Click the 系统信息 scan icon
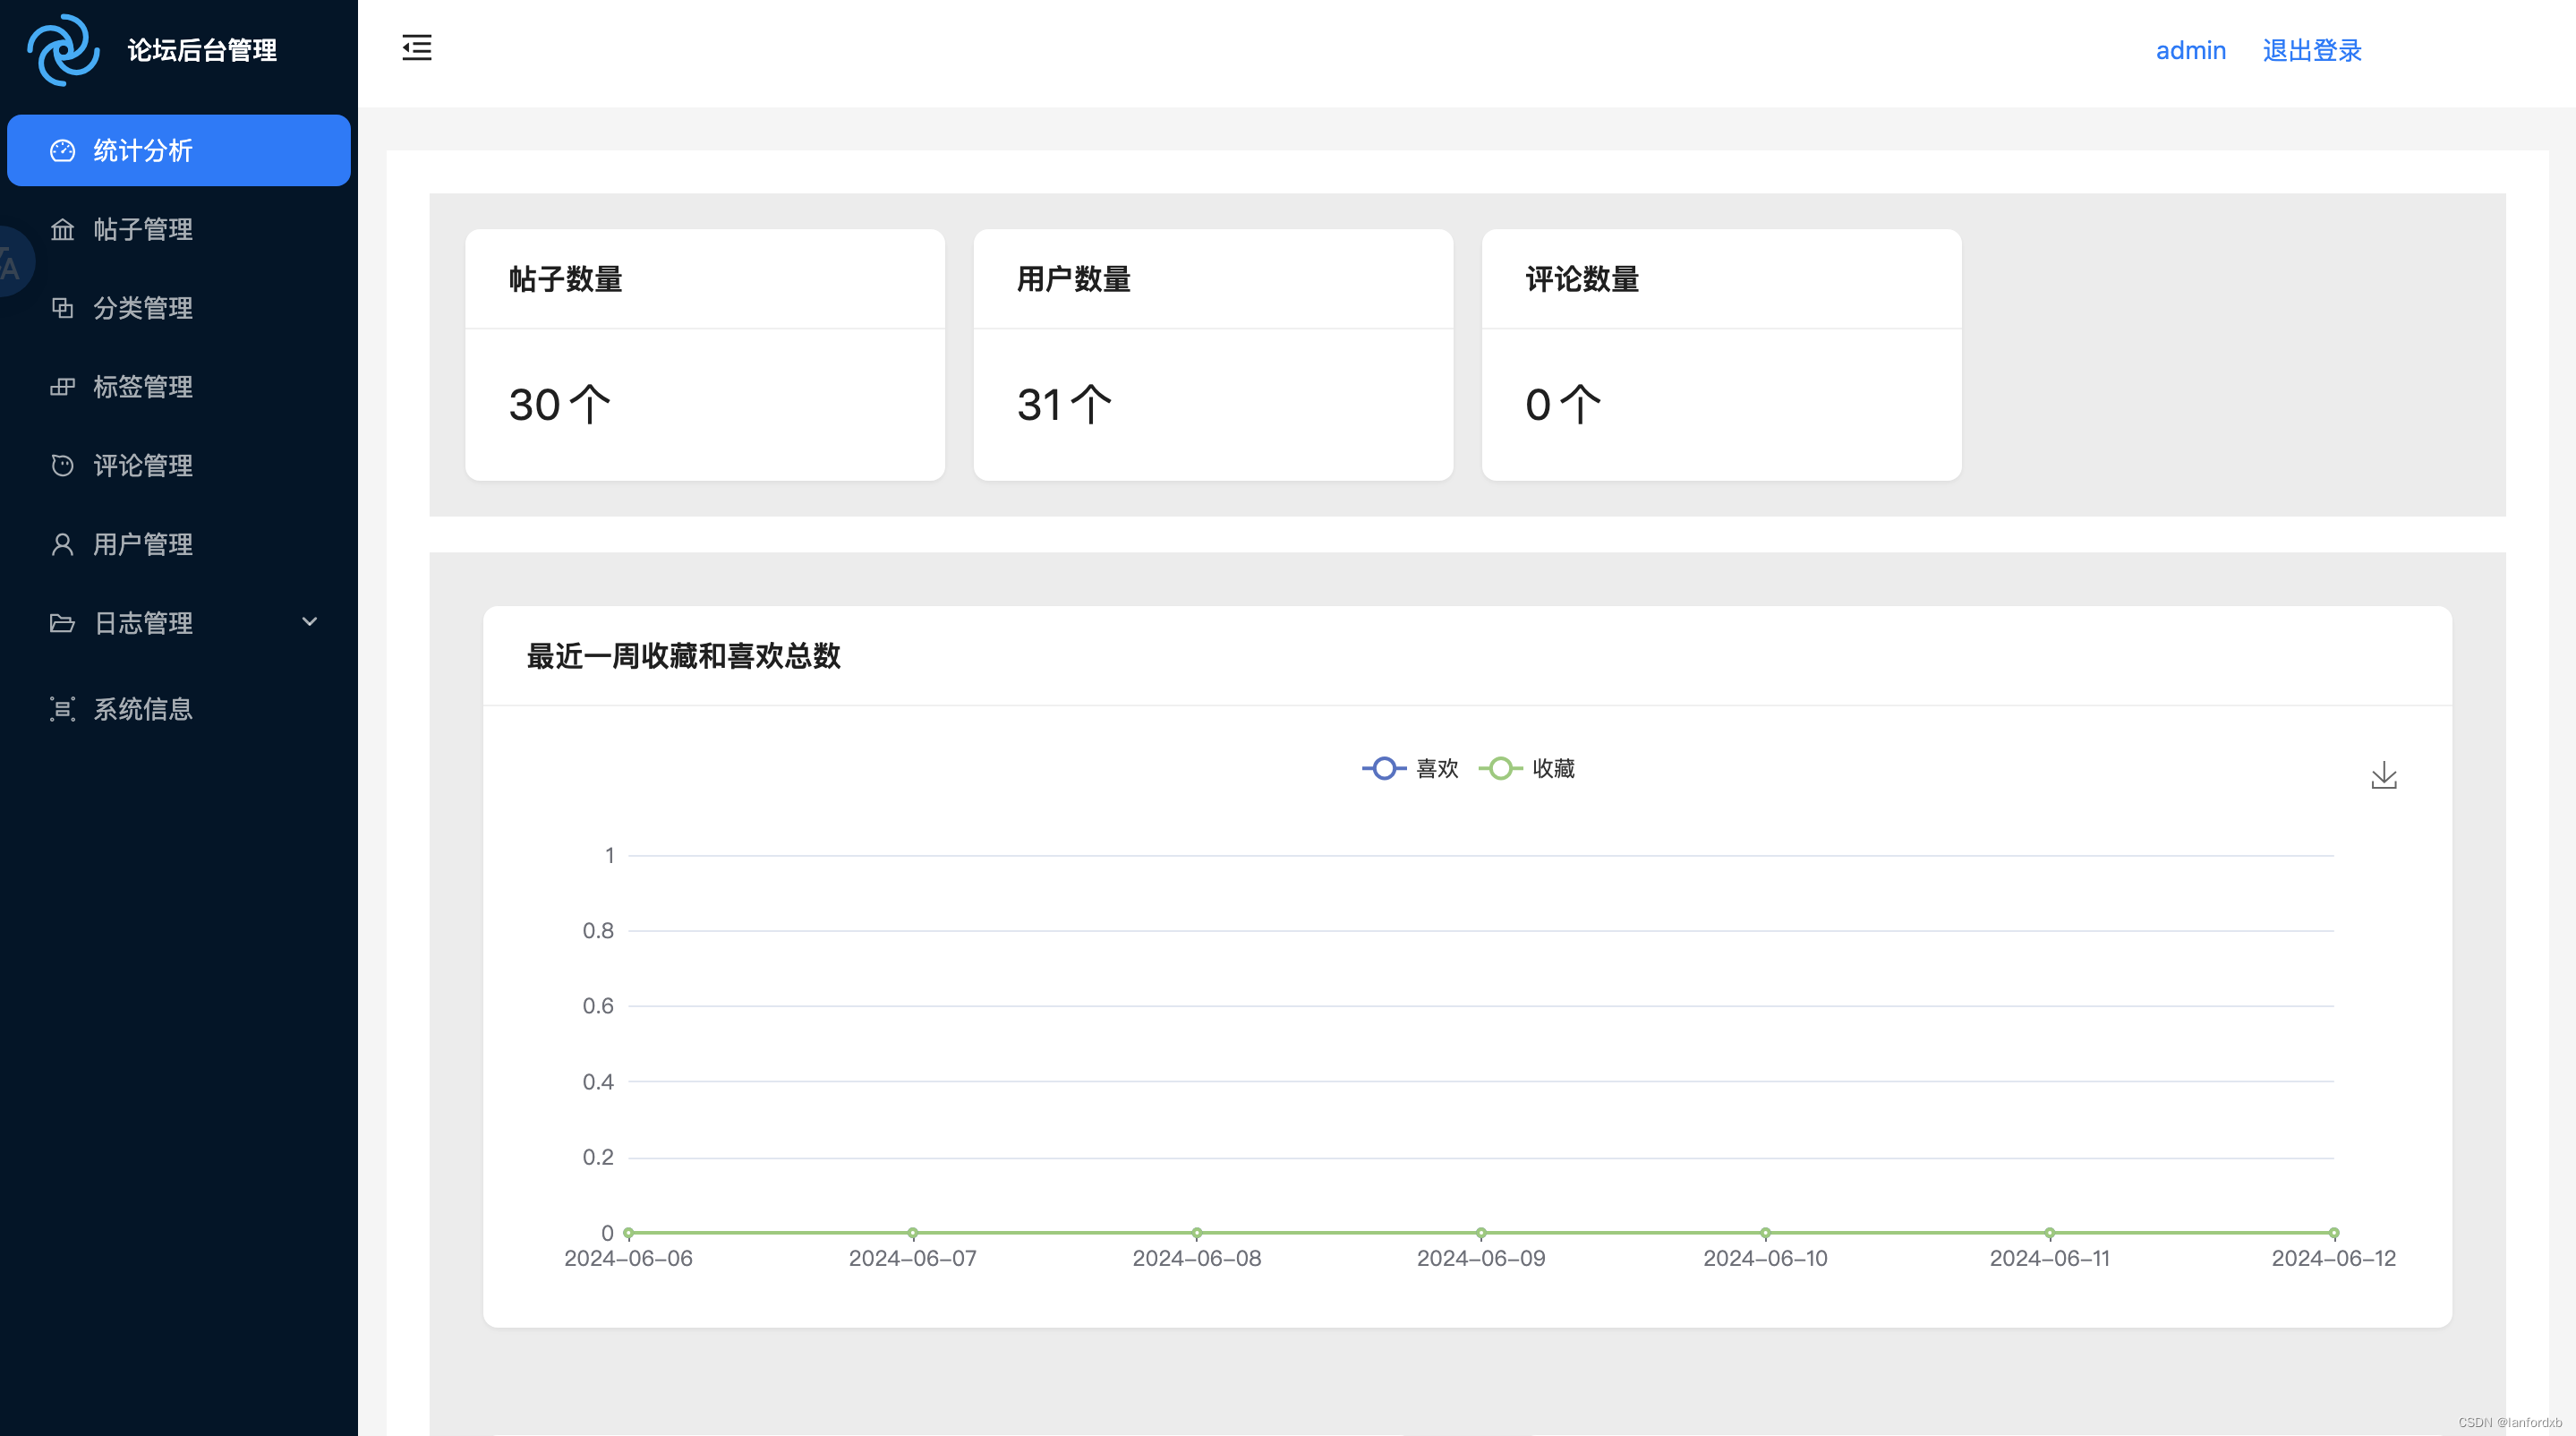 pos(62,709)
